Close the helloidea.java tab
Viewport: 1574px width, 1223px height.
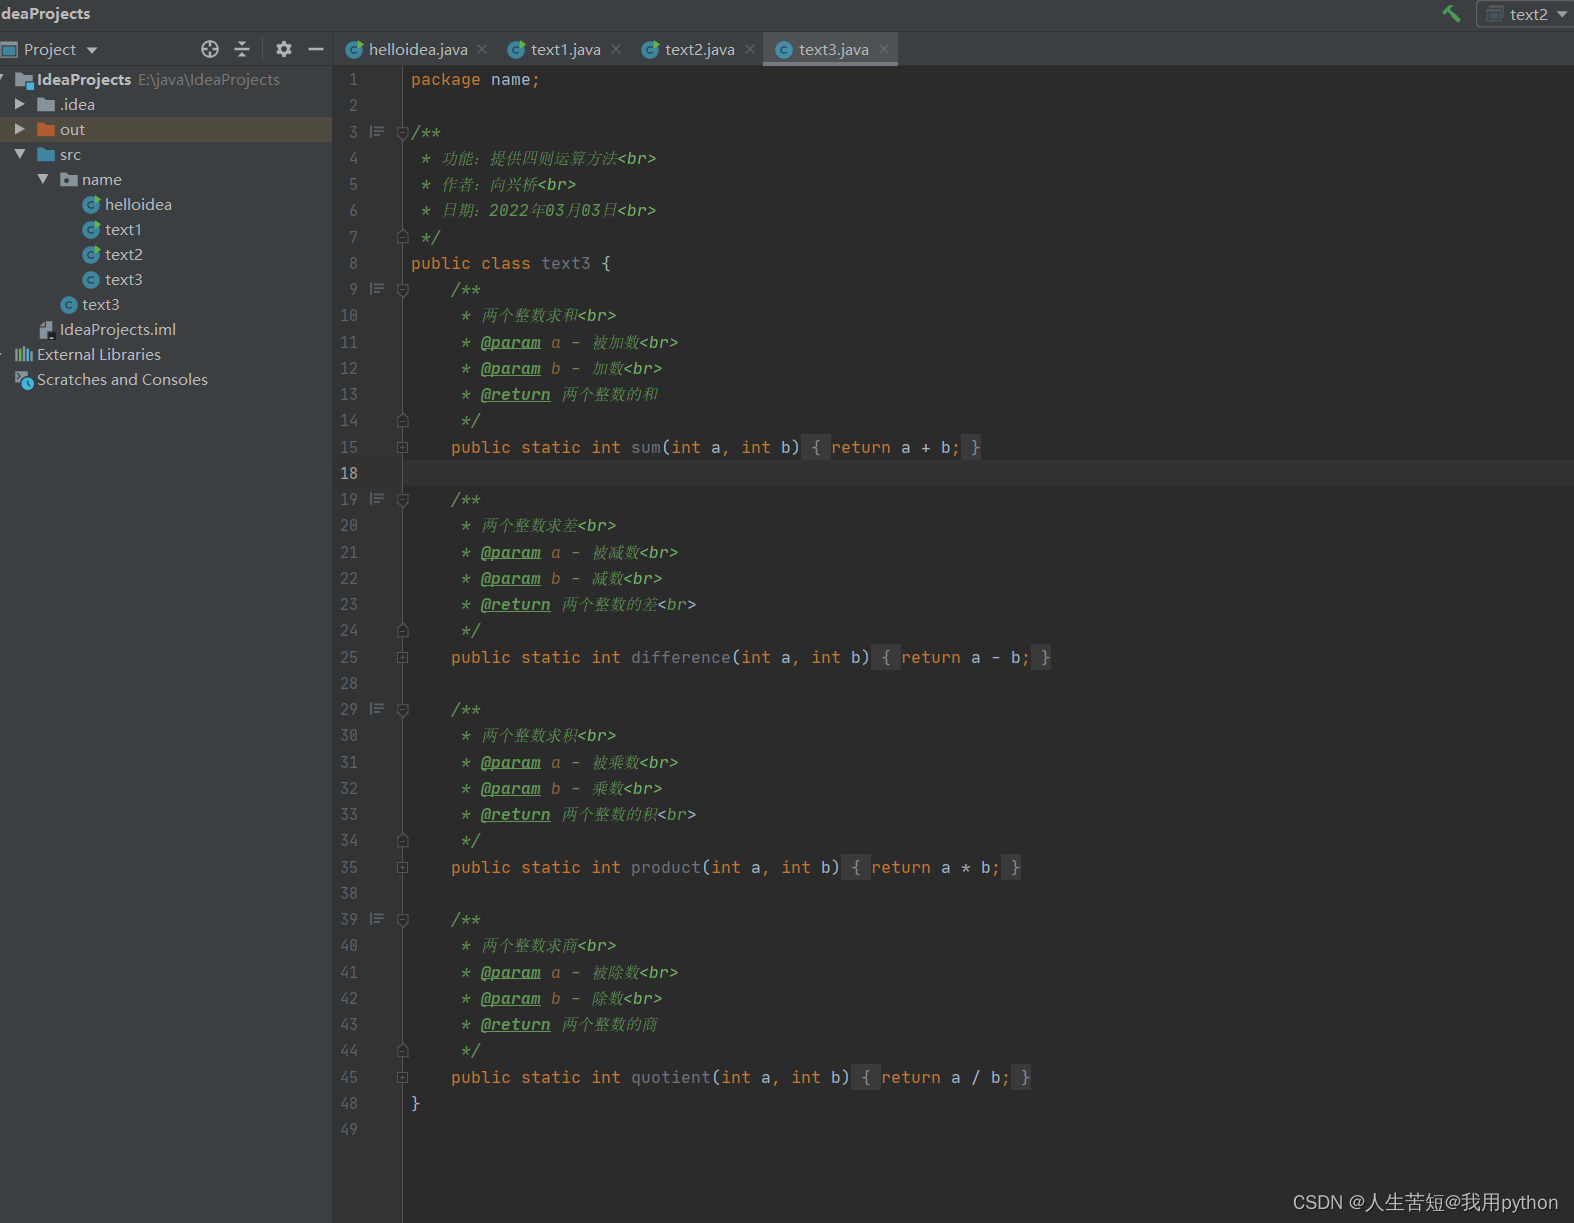click(482, 49)
